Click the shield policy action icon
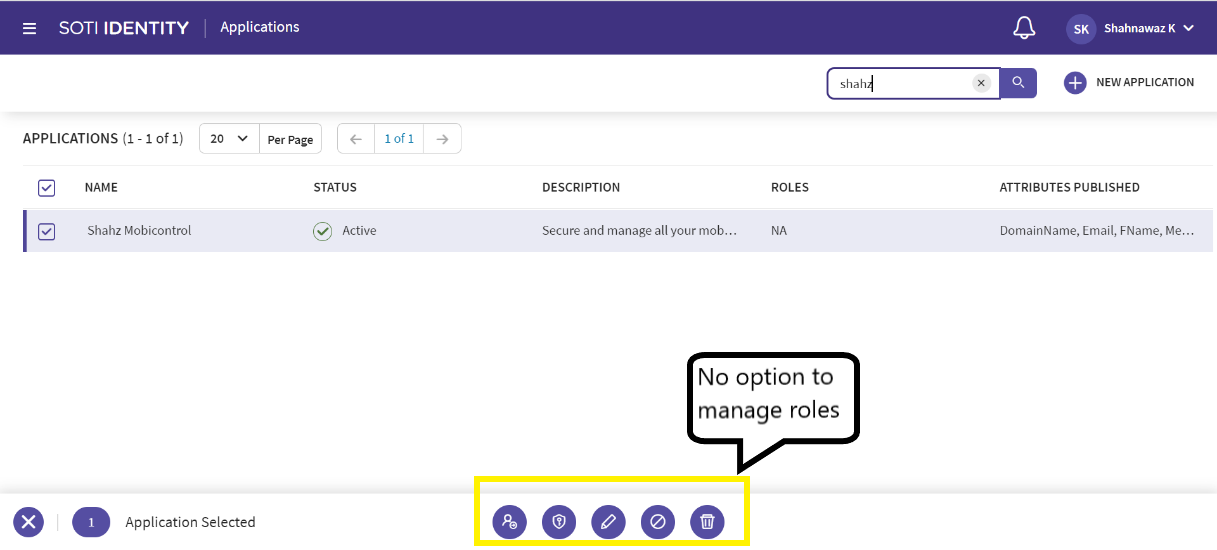1217x550 pixels. [559, 521]
